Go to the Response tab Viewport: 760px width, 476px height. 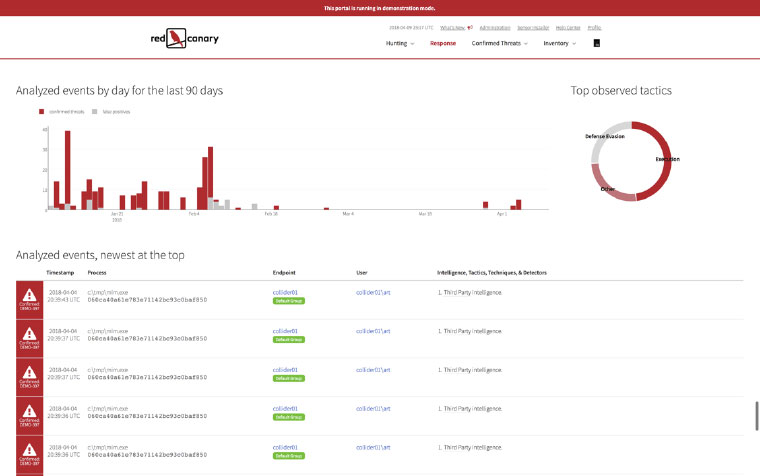443,44
